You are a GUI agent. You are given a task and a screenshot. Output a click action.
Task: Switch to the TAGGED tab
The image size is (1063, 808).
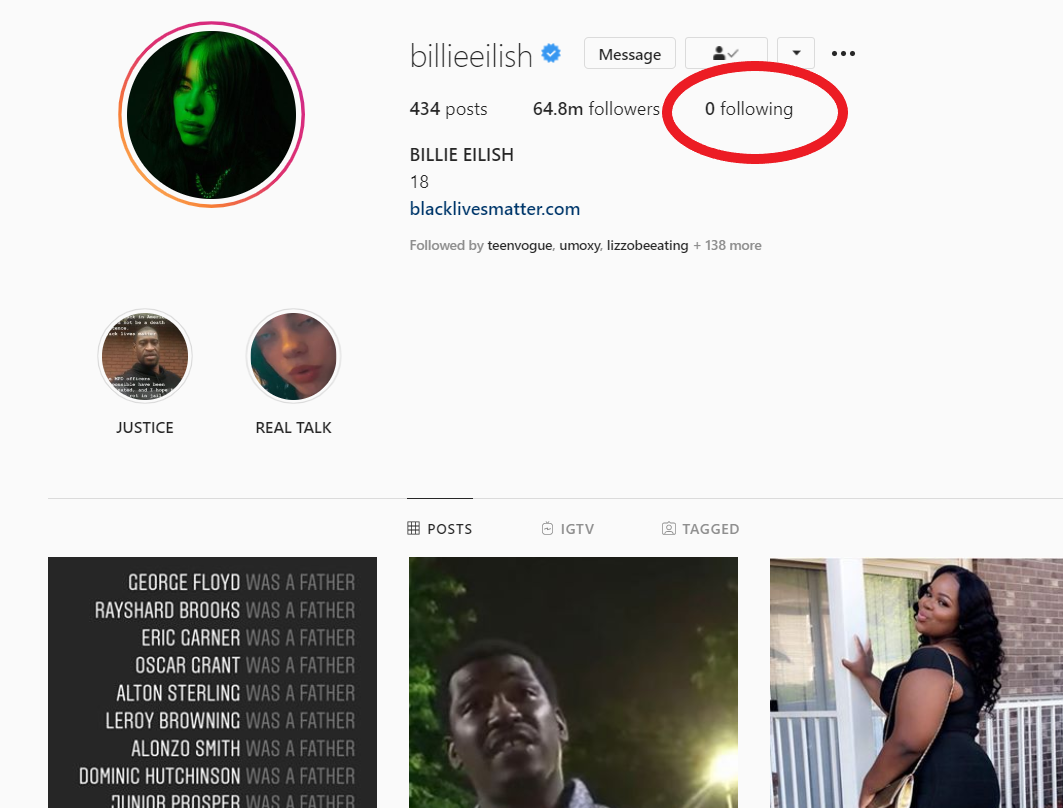[x=700, y=529]
